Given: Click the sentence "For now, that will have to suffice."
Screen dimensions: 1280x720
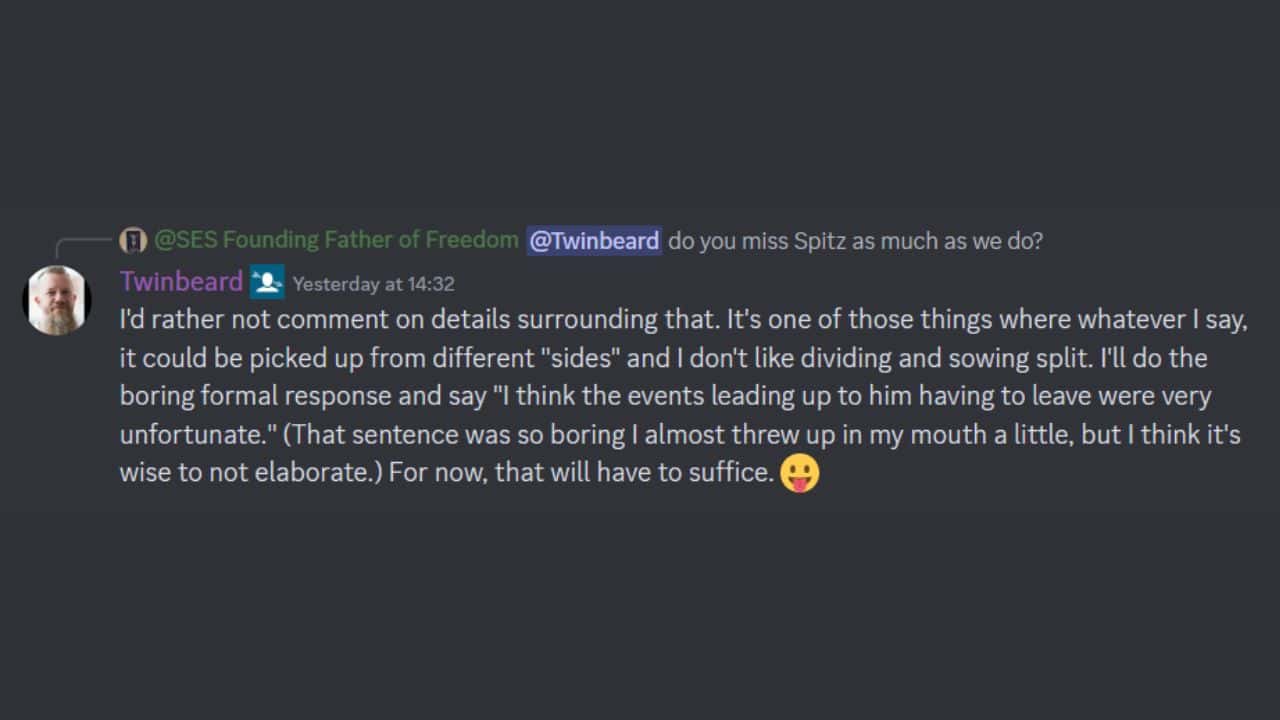Looking at the screenshot, I should tap(581, 472).
